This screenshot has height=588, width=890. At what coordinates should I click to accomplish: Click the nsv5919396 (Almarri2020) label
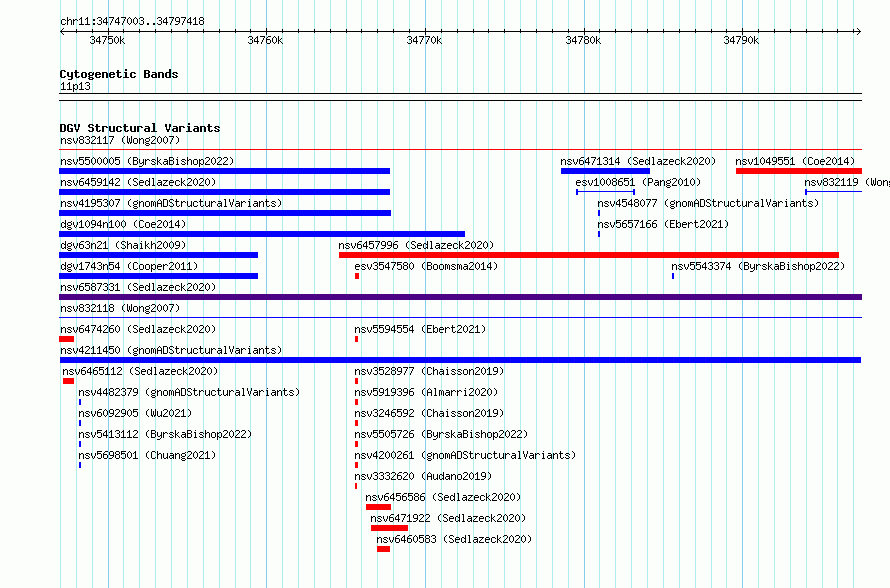coord(426,392)
